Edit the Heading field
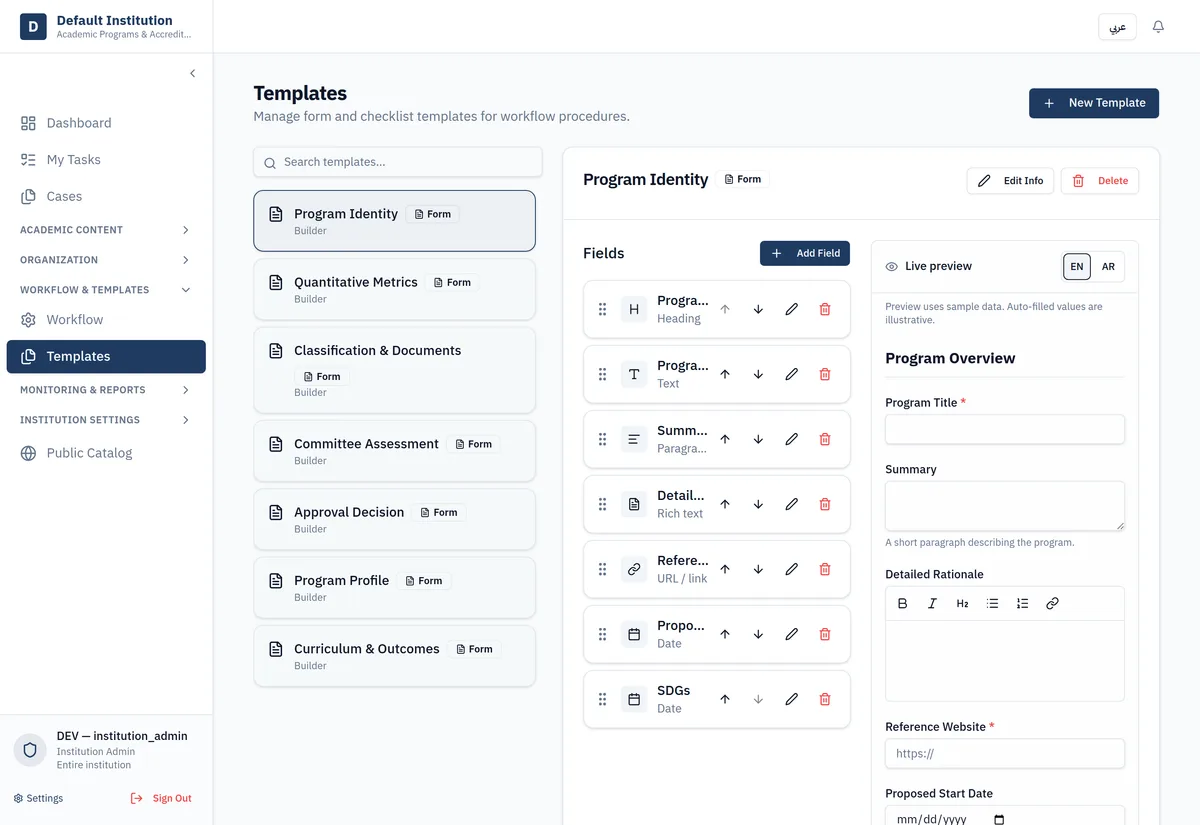 tap(791, 309)
